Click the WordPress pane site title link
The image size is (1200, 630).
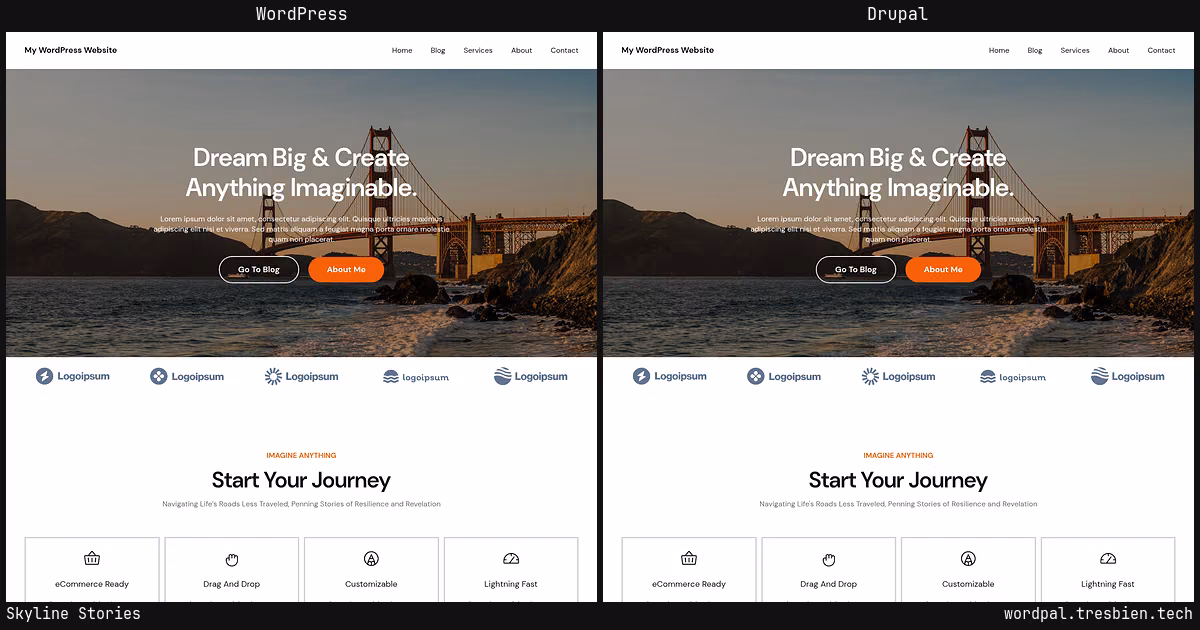click(x=71, y=50)
